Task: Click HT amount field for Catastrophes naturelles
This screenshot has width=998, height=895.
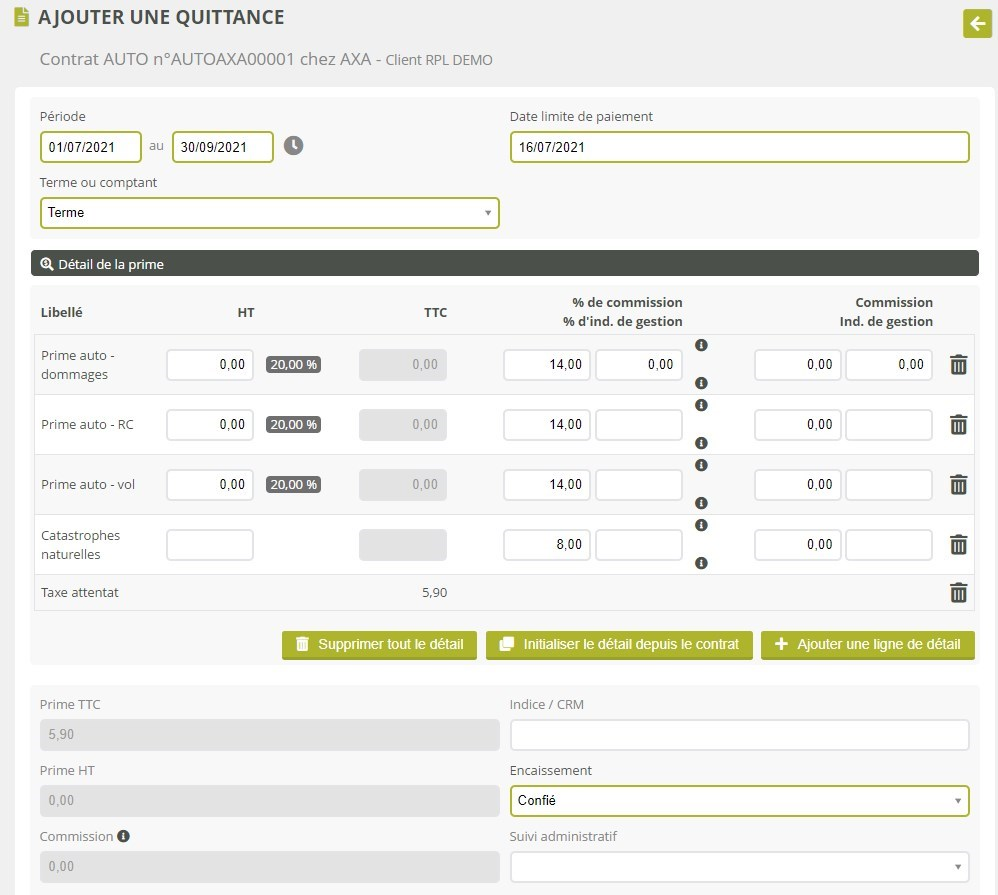Action: 210,545
